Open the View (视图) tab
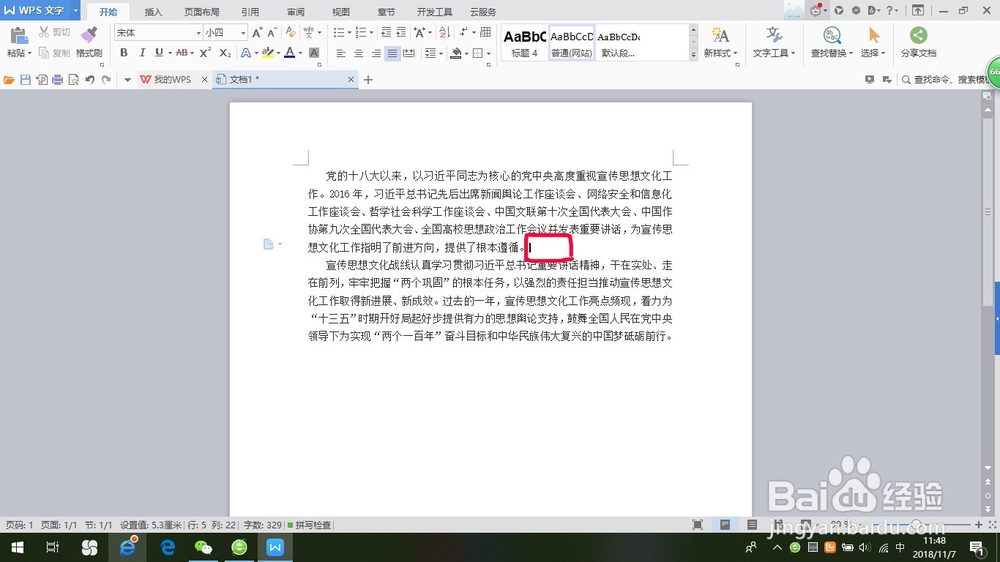This screenshot has width=1000, height=562. pos(341,11)
